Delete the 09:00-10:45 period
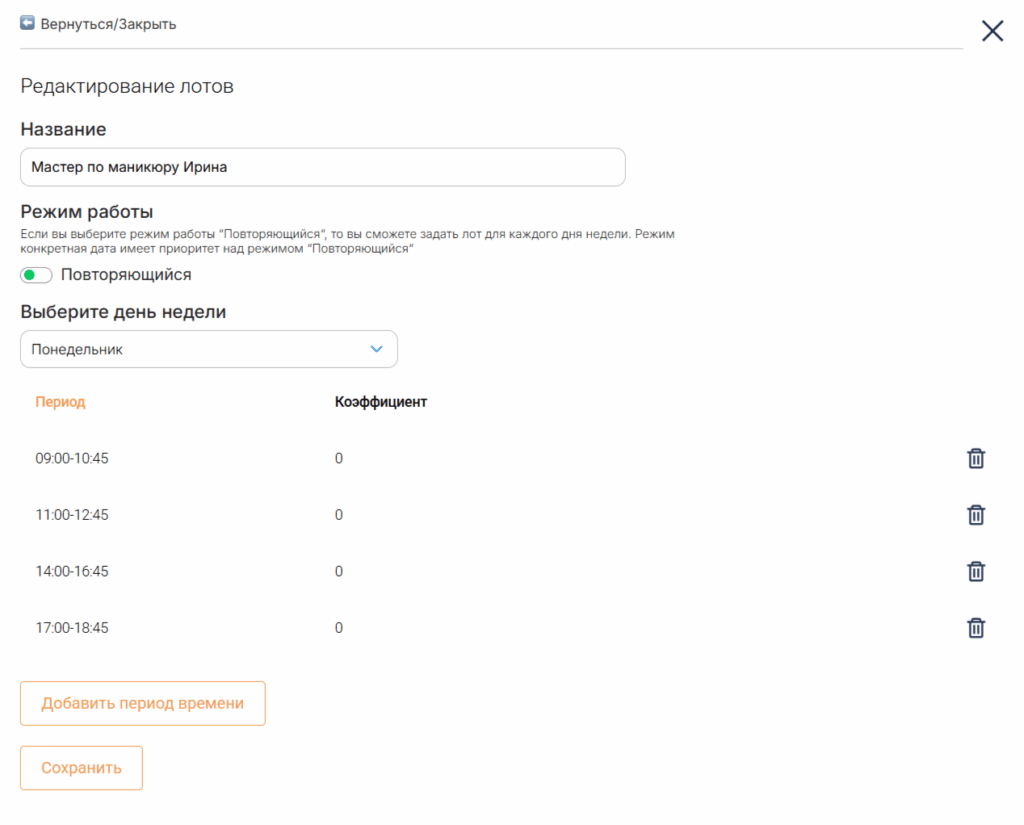Screen dimensions: 1024x825 976,459
